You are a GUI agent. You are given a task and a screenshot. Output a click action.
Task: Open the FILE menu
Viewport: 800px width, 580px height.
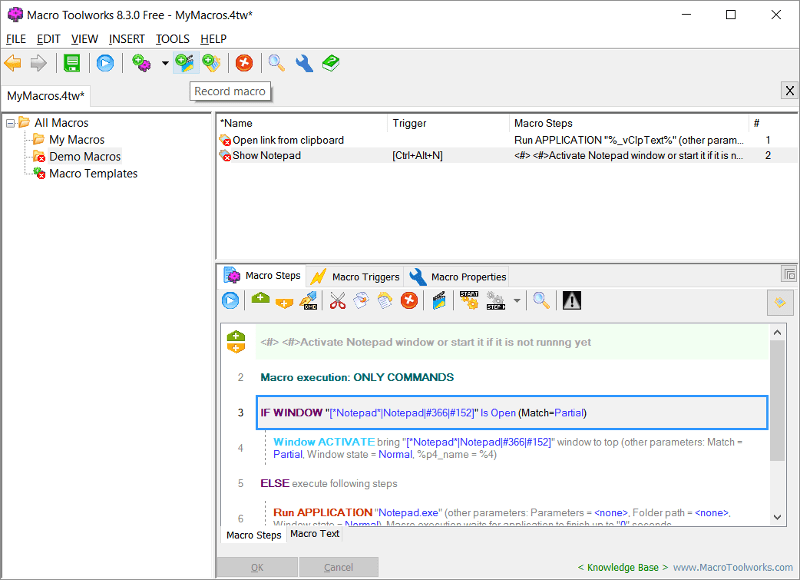16,39
